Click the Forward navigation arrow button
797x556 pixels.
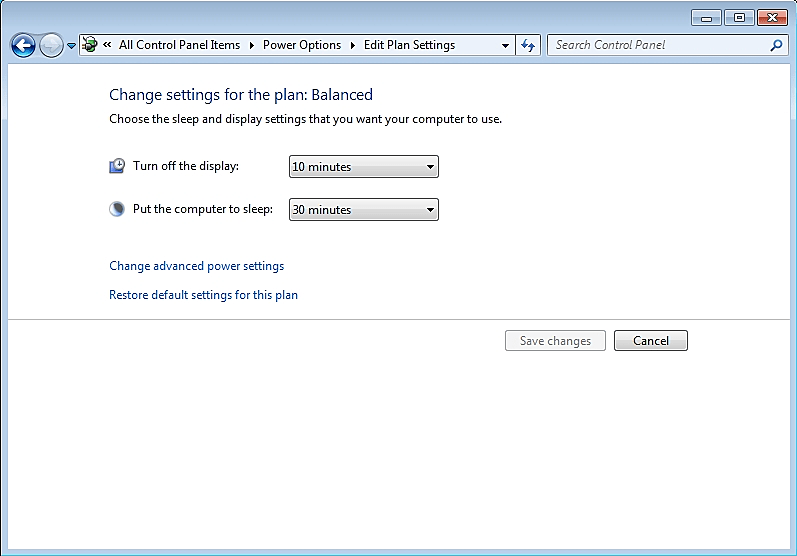[x=51, y=45]
